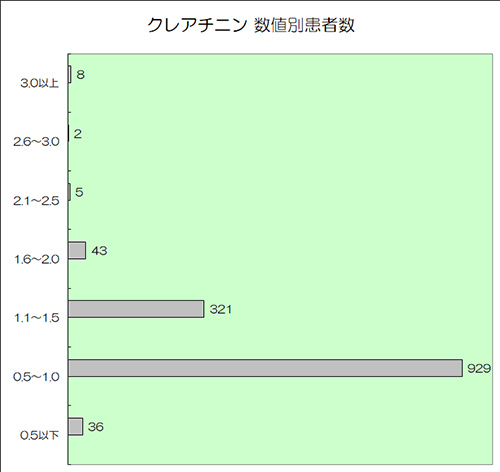Select the 929 bar for 0.5~1.0
Screen dimensions: 500x472
(265, 368)
